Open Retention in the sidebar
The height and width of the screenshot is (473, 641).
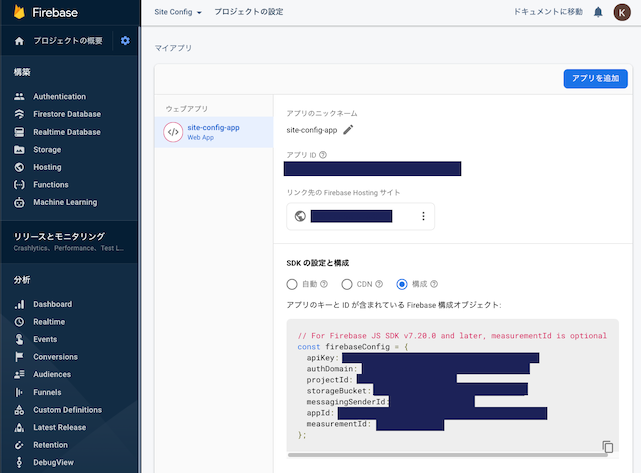[50, 445]
